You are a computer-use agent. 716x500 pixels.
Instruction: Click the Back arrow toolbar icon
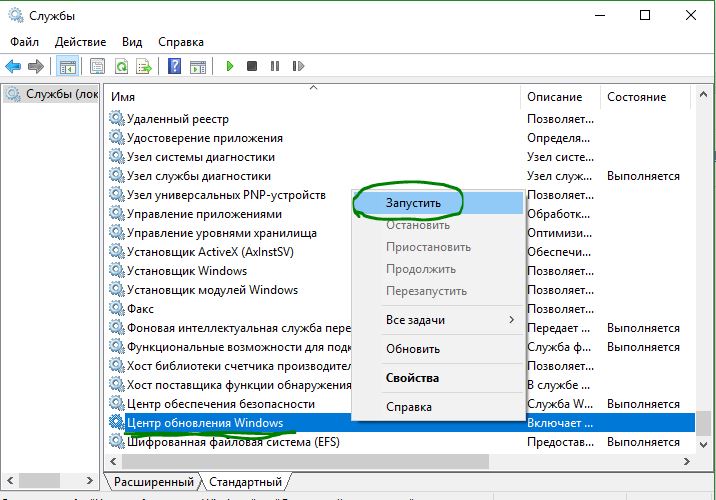pos(13,66)
